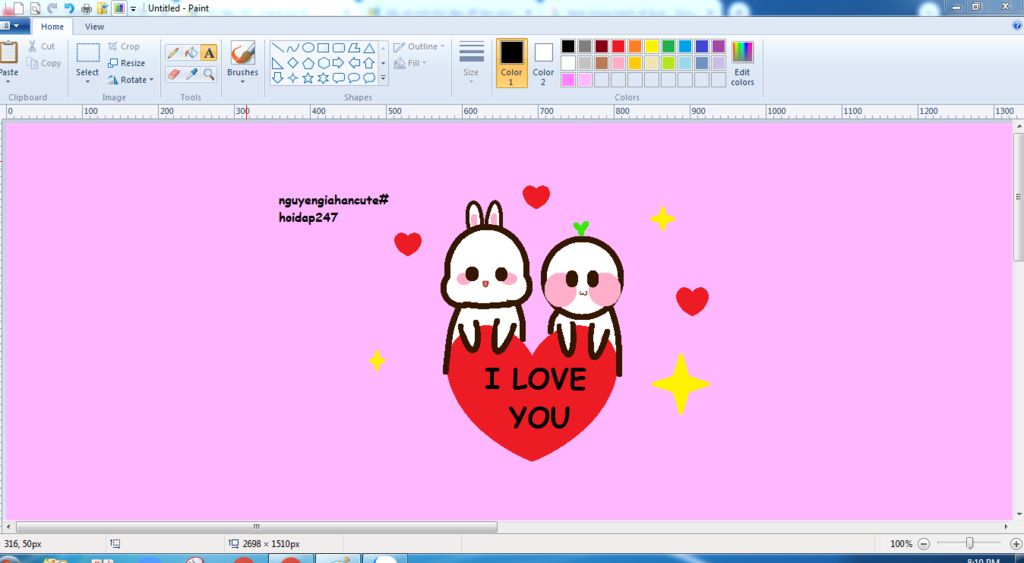Choose the Left arrow shape
Viewport: 1024px width, 563px height.
(354, 63)
